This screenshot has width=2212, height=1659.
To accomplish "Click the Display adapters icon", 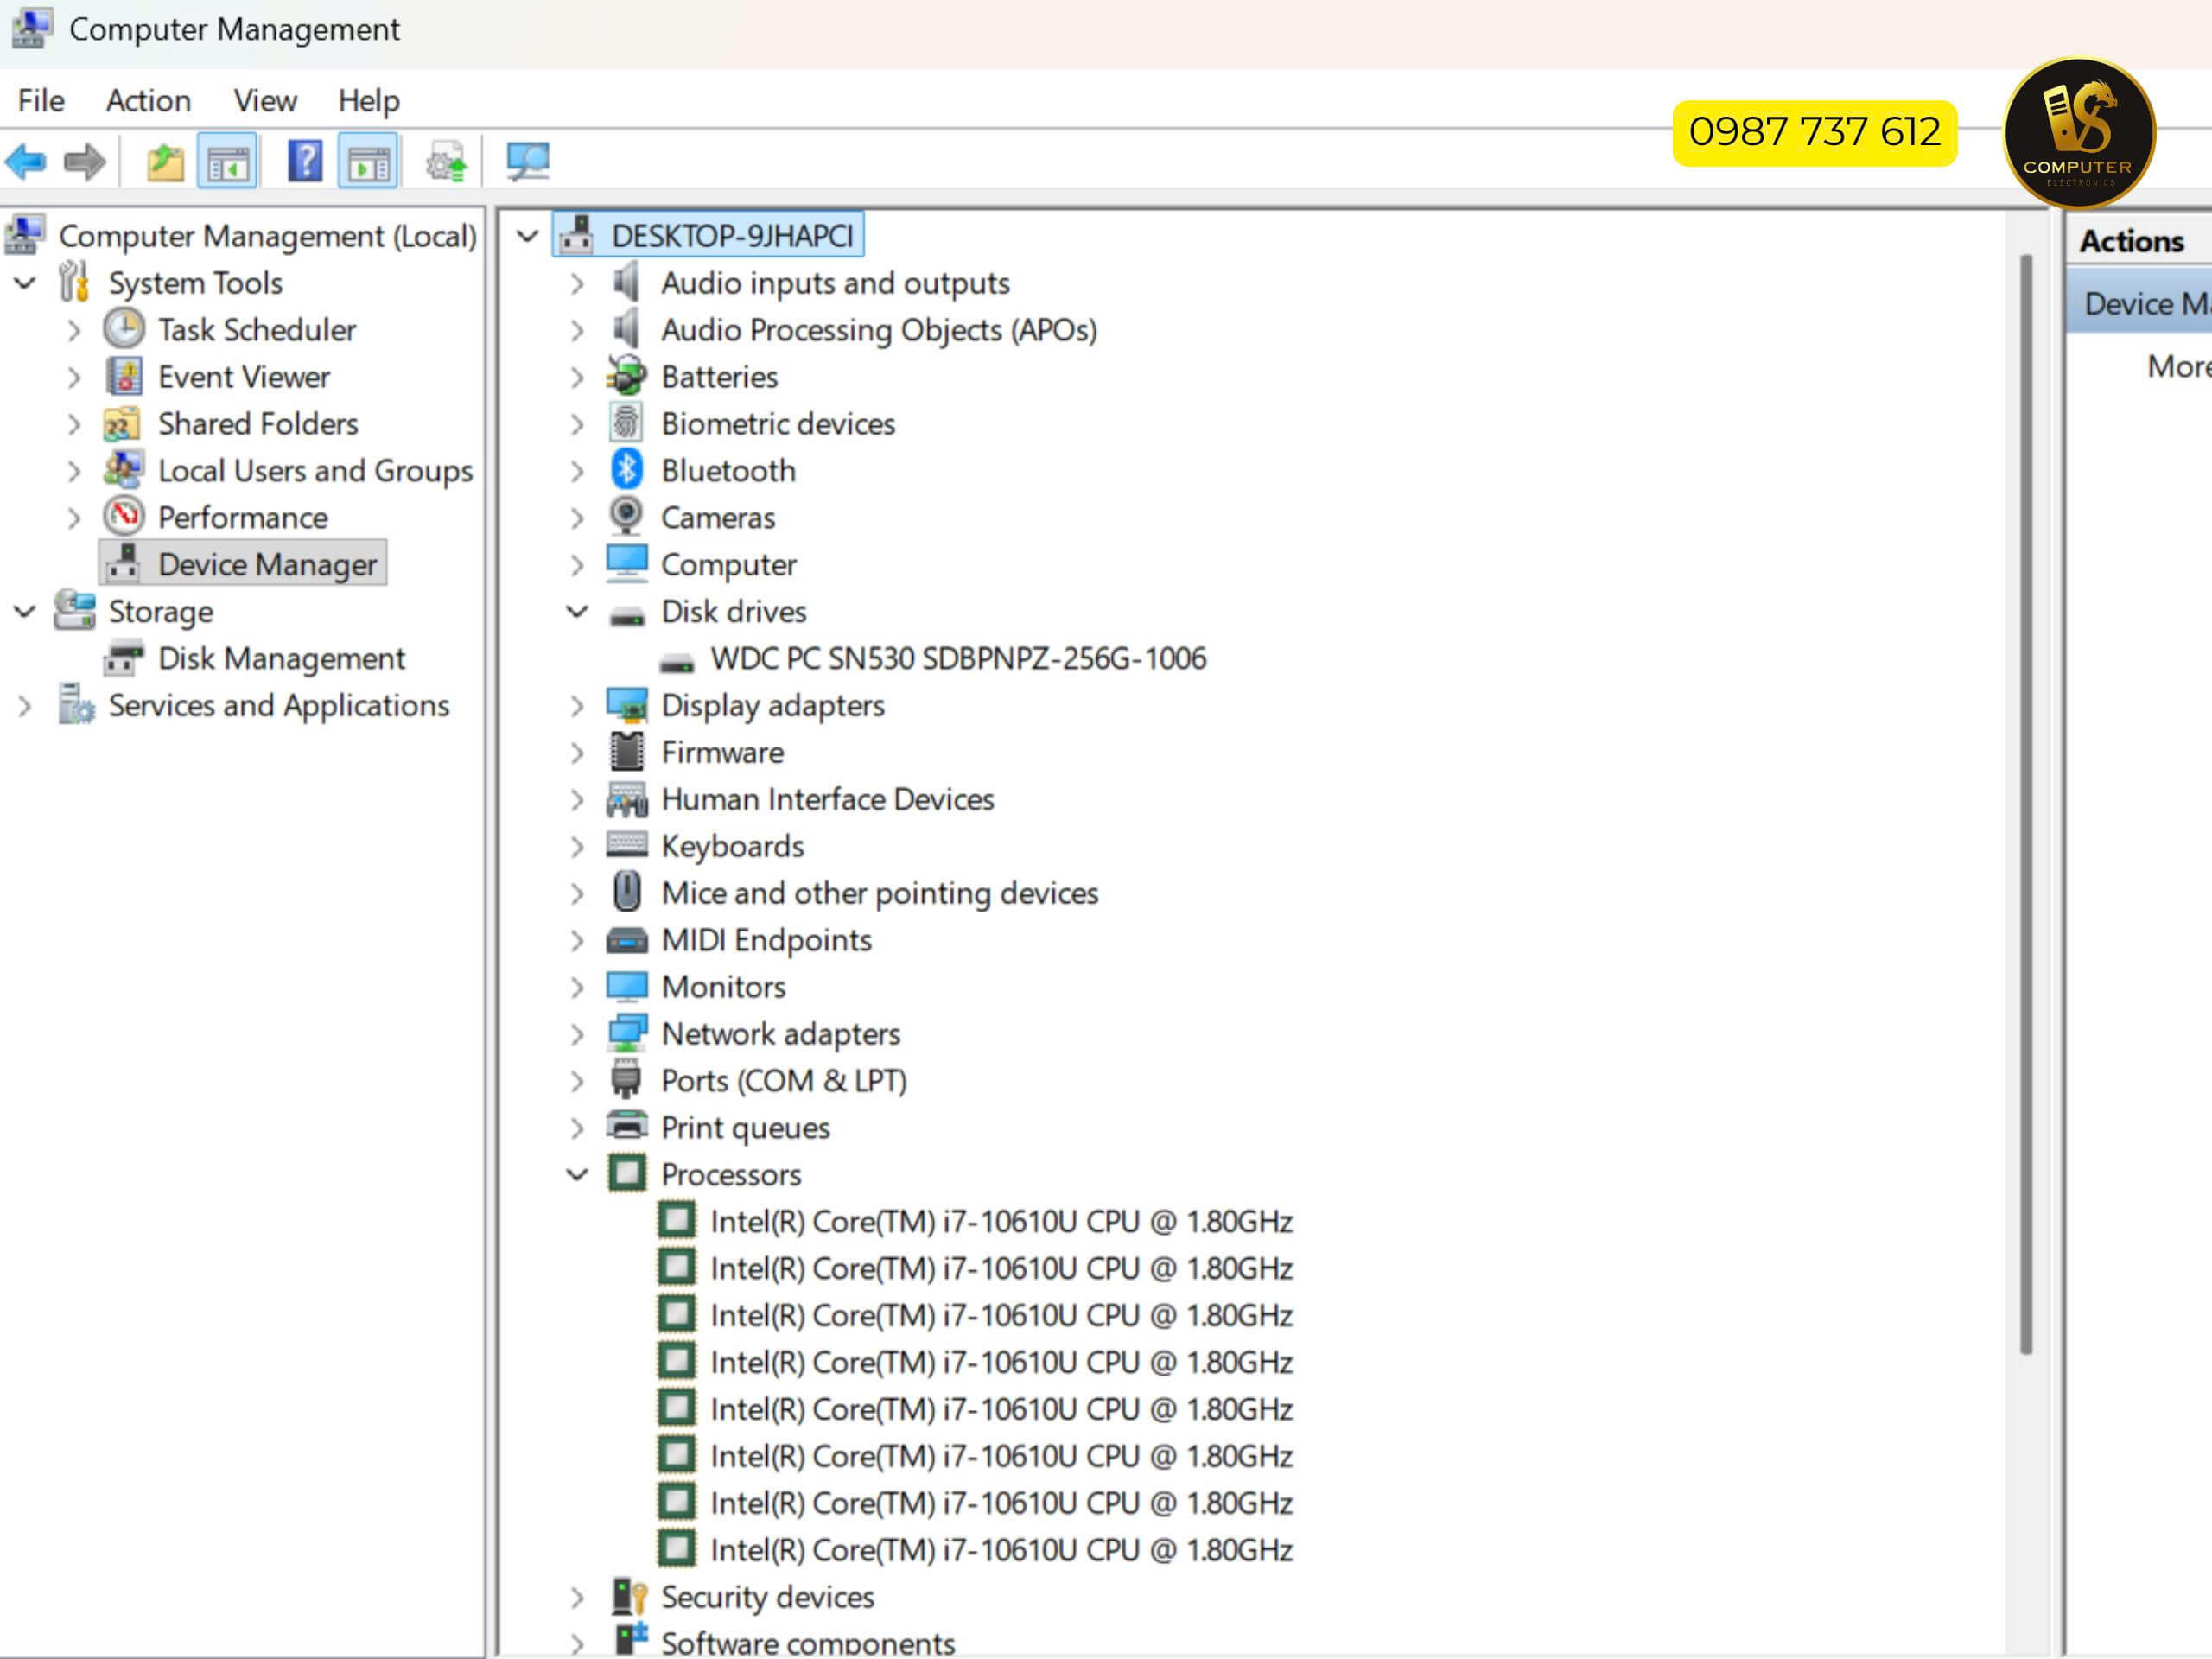I will tap(627, 705).
